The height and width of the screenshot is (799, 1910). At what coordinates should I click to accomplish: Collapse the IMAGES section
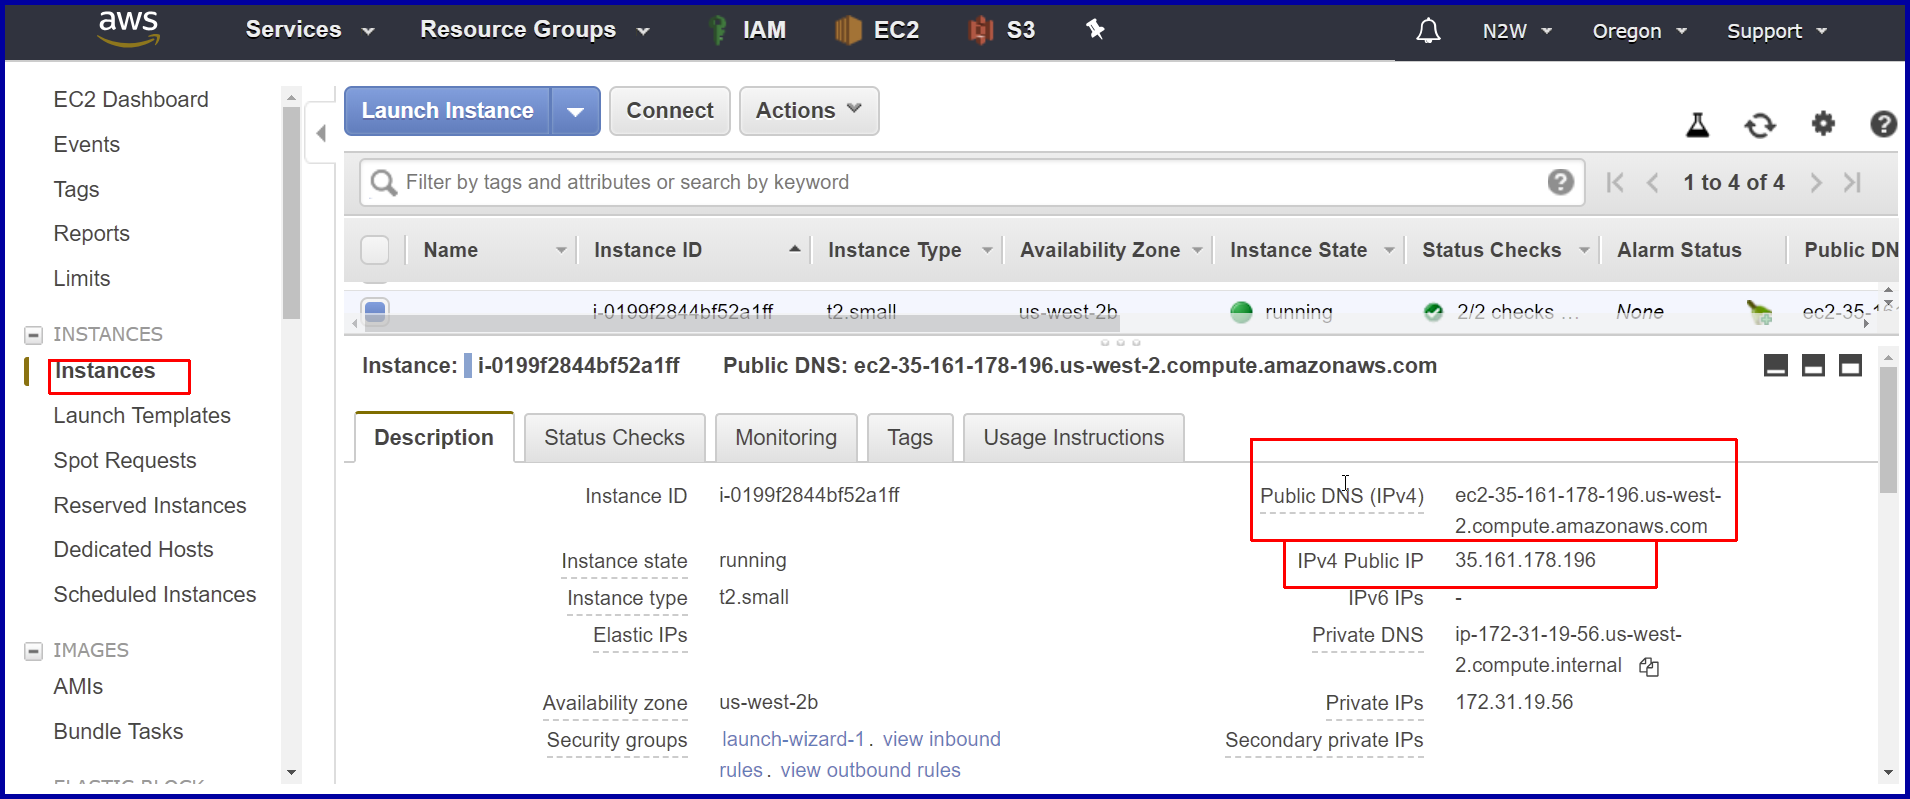(x=33, y=651)
